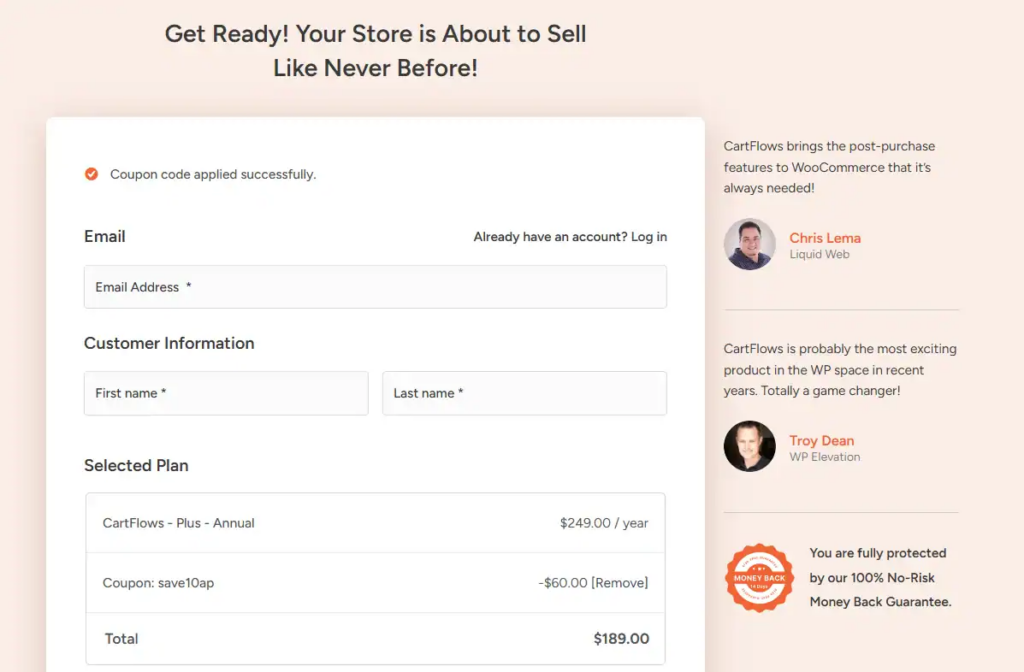Click the CartFlows Plus Annual plan row
1024x672 pixels.
tap(375, 522)
